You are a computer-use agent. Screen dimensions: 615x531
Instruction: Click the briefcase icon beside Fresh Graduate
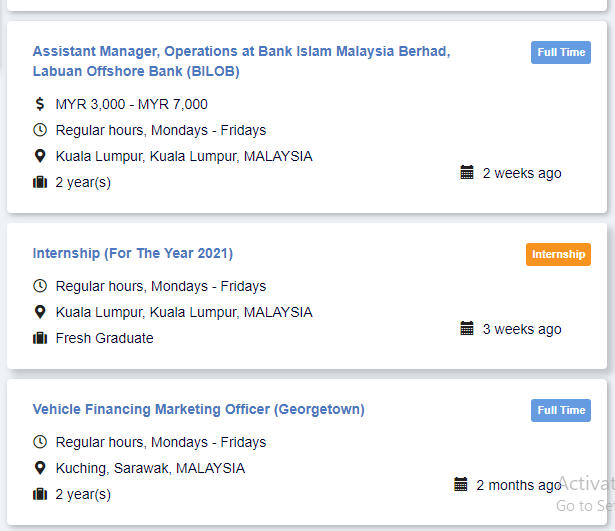pos(40,338)
